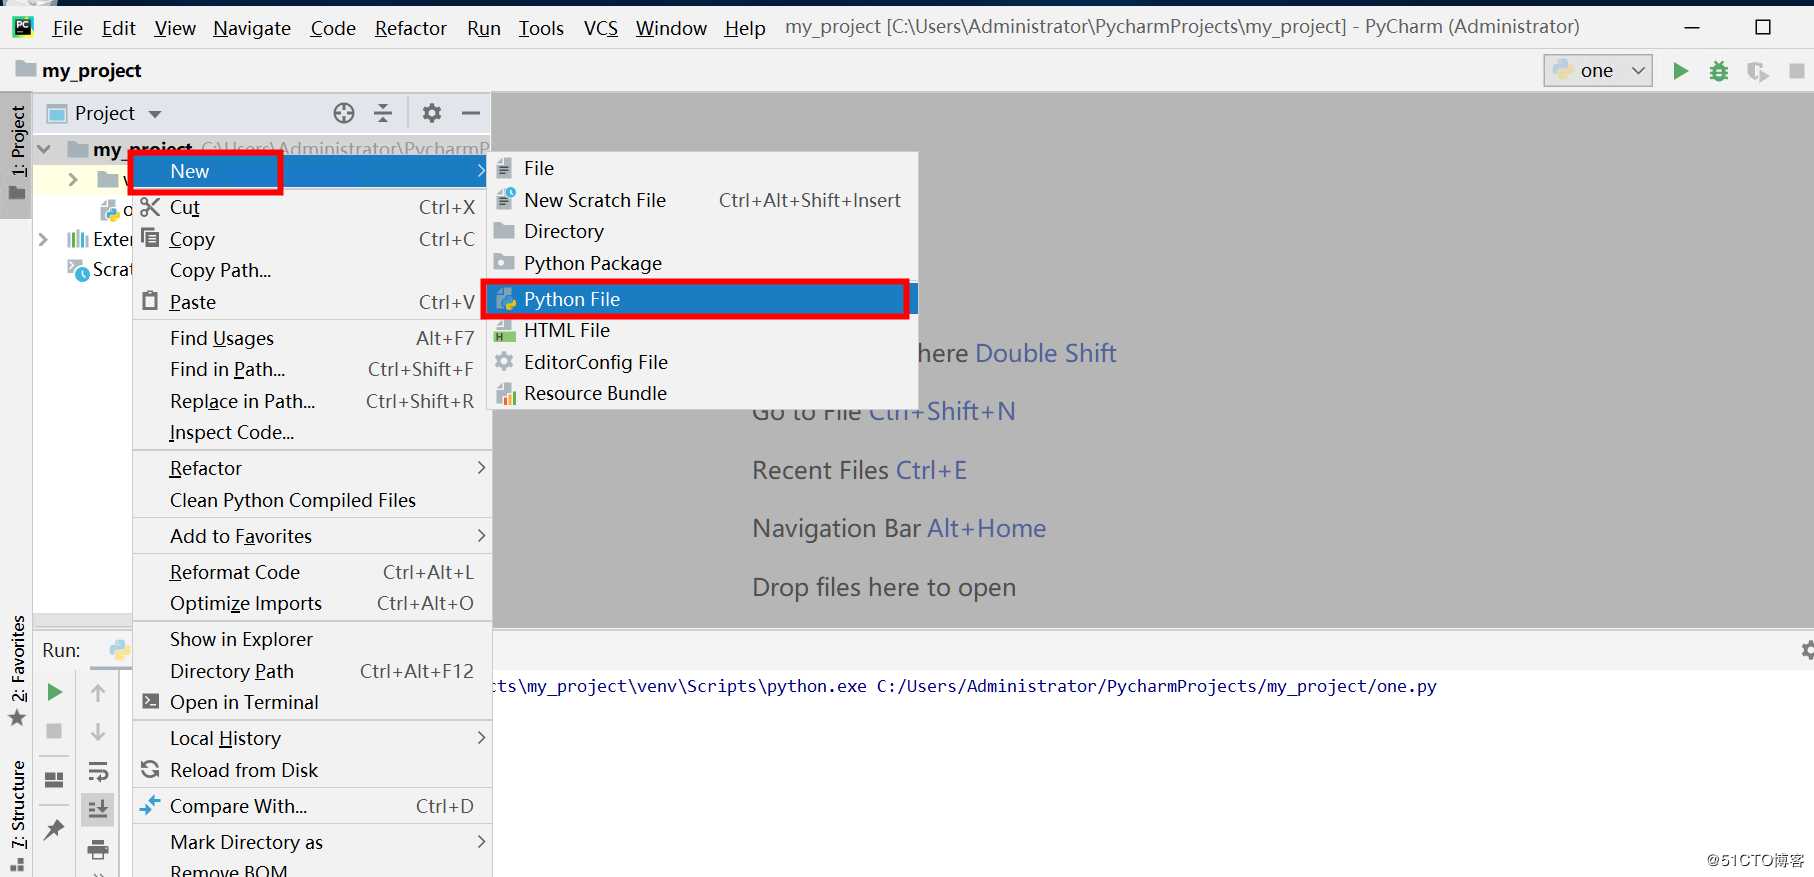Print the Run console output
1814x877 pixels.
tap(98, 850)
